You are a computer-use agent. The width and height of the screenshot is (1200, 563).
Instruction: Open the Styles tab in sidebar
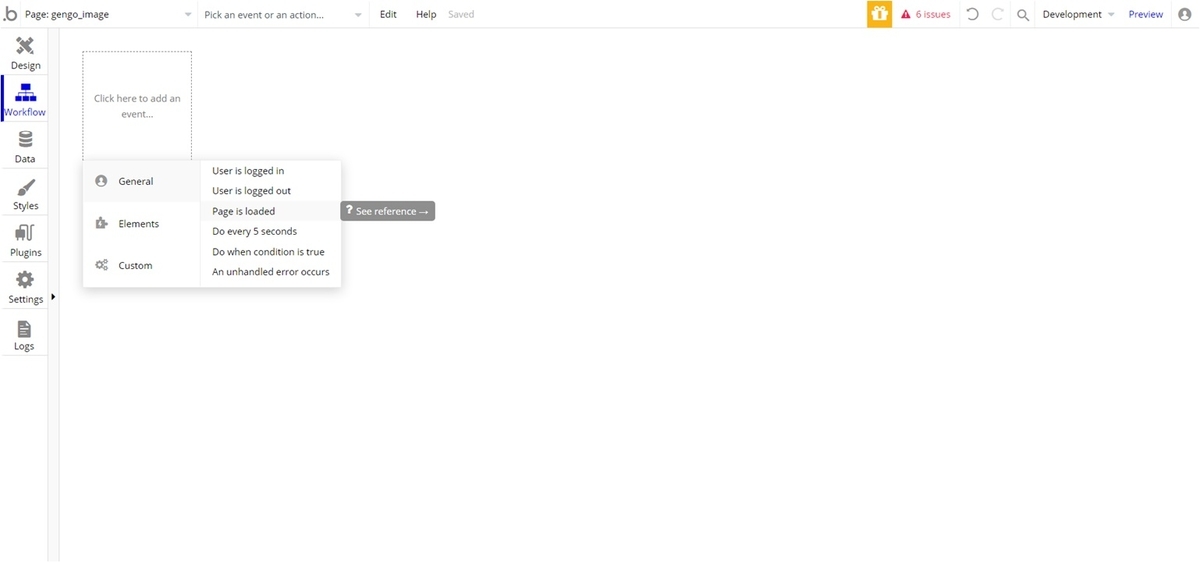(25, 194)
